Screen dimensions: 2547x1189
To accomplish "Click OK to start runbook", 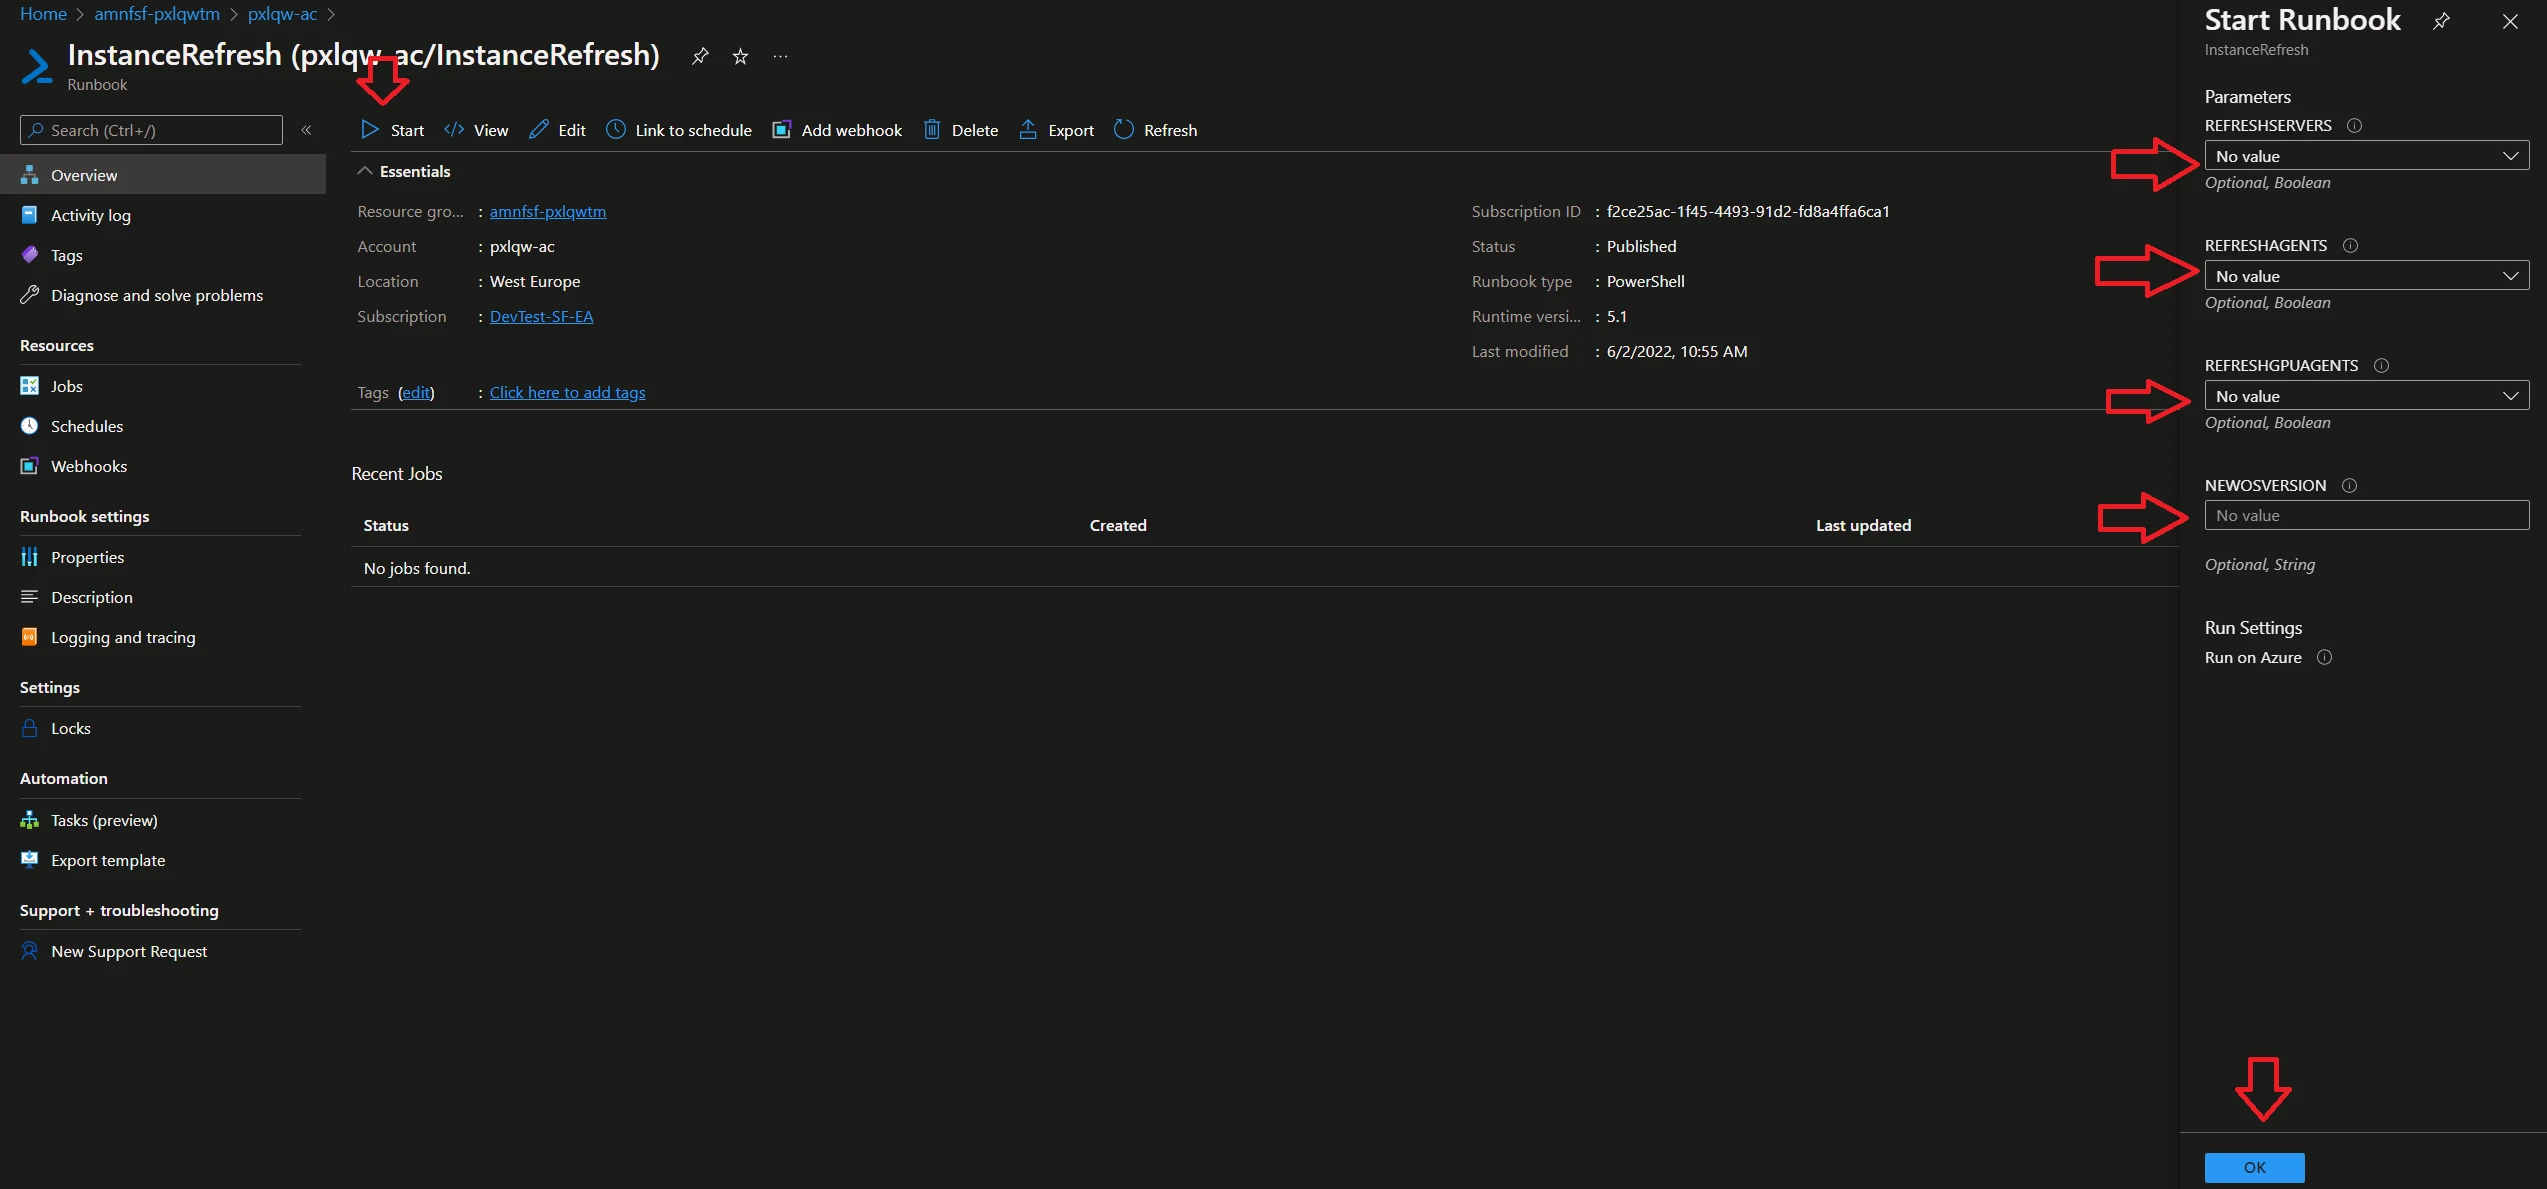I will point(2254,1167).
